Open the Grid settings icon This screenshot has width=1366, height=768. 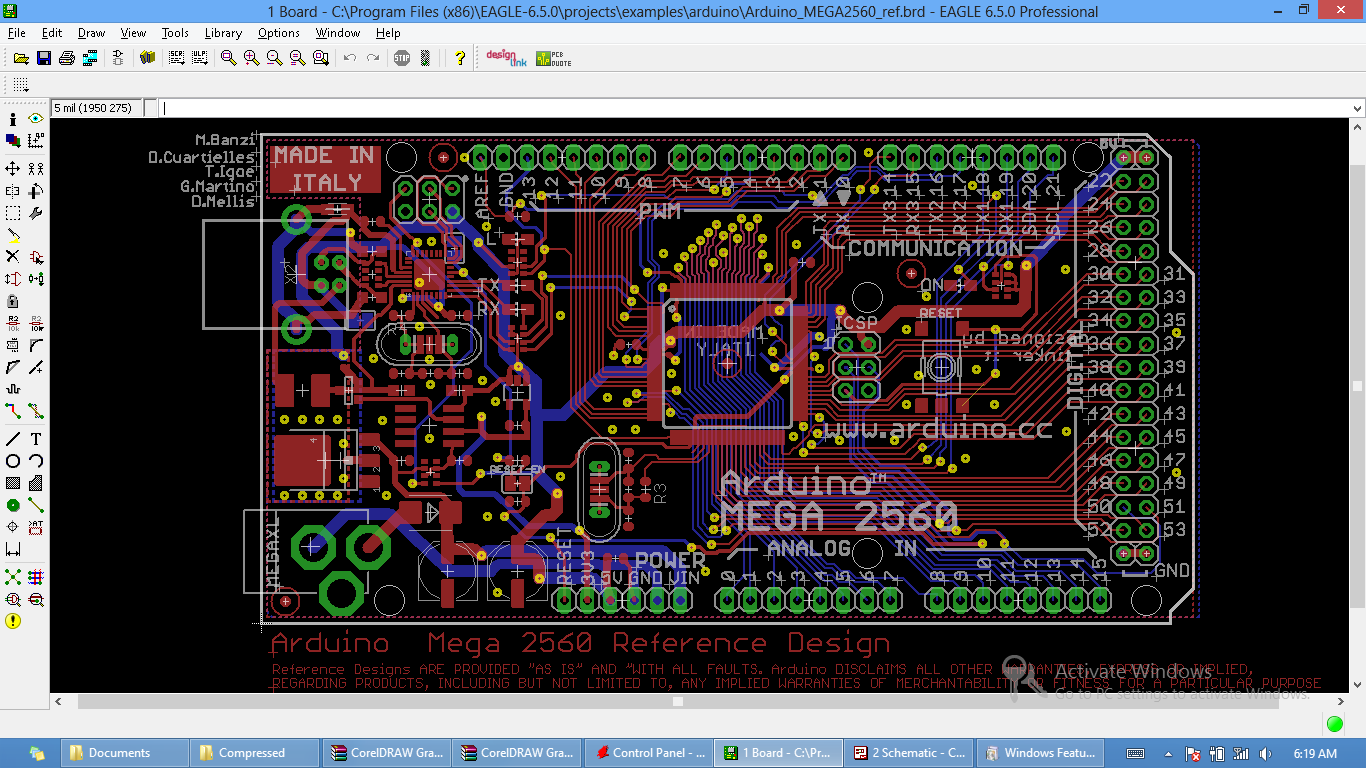21,85
